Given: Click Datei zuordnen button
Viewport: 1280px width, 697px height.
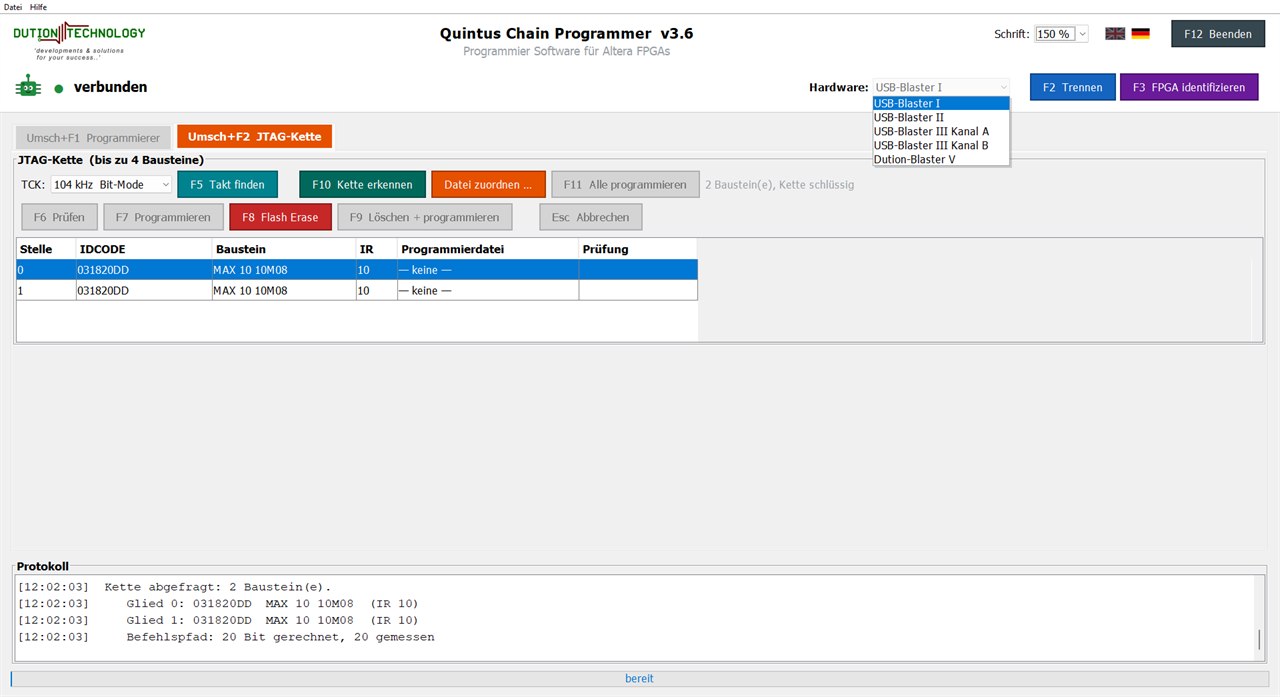Looking at the screenshot, I should (x=488, y=185).
